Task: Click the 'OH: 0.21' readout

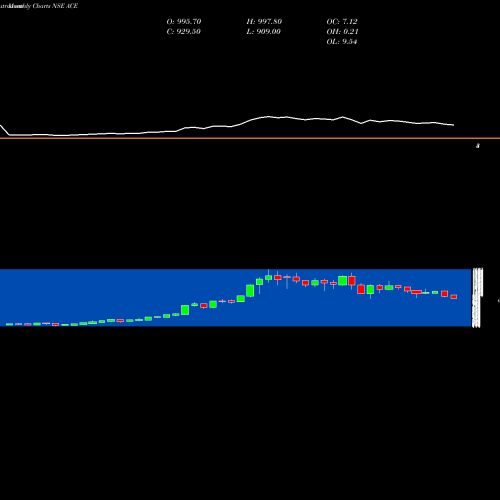Action: (x=342, y=32)
